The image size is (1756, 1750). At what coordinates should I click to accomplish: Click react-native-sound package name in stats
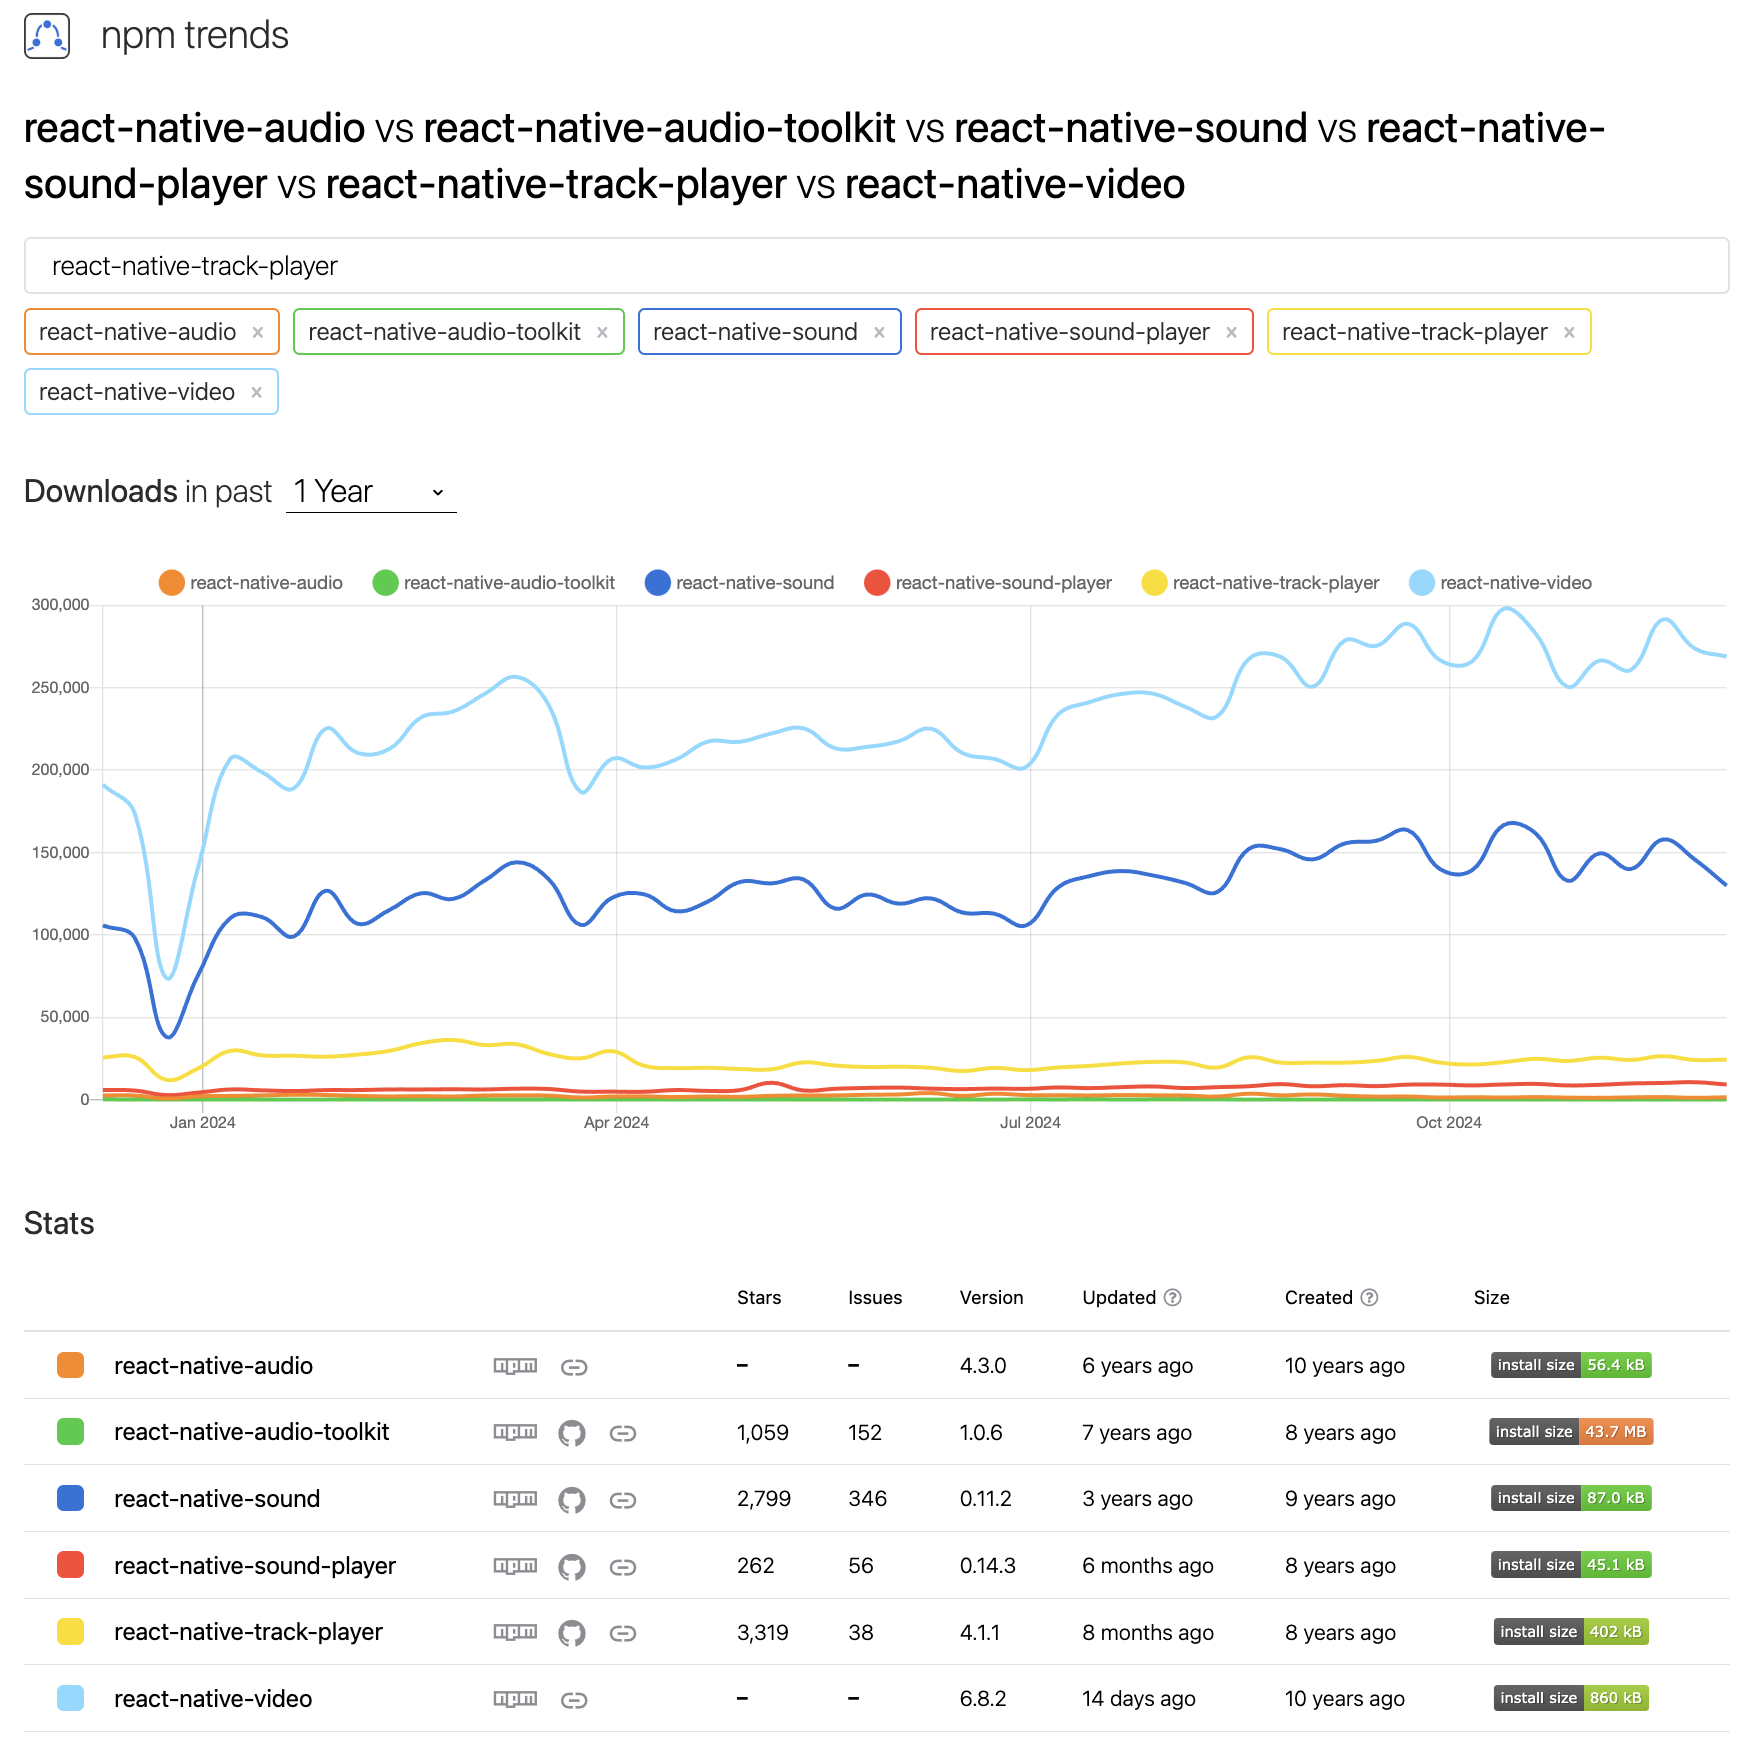click(x=216, y=1498)
